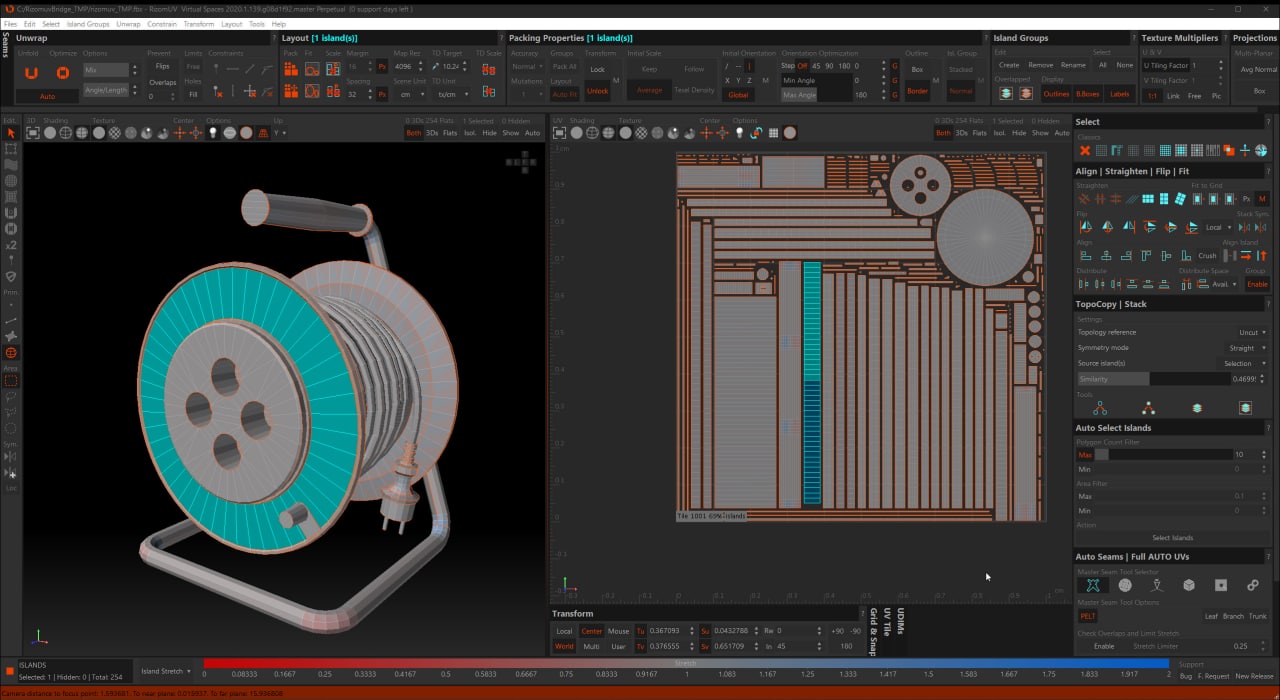Click the first Align icon in Align row
Screen dimensions: 1280x700
[x=1085, y=256]
